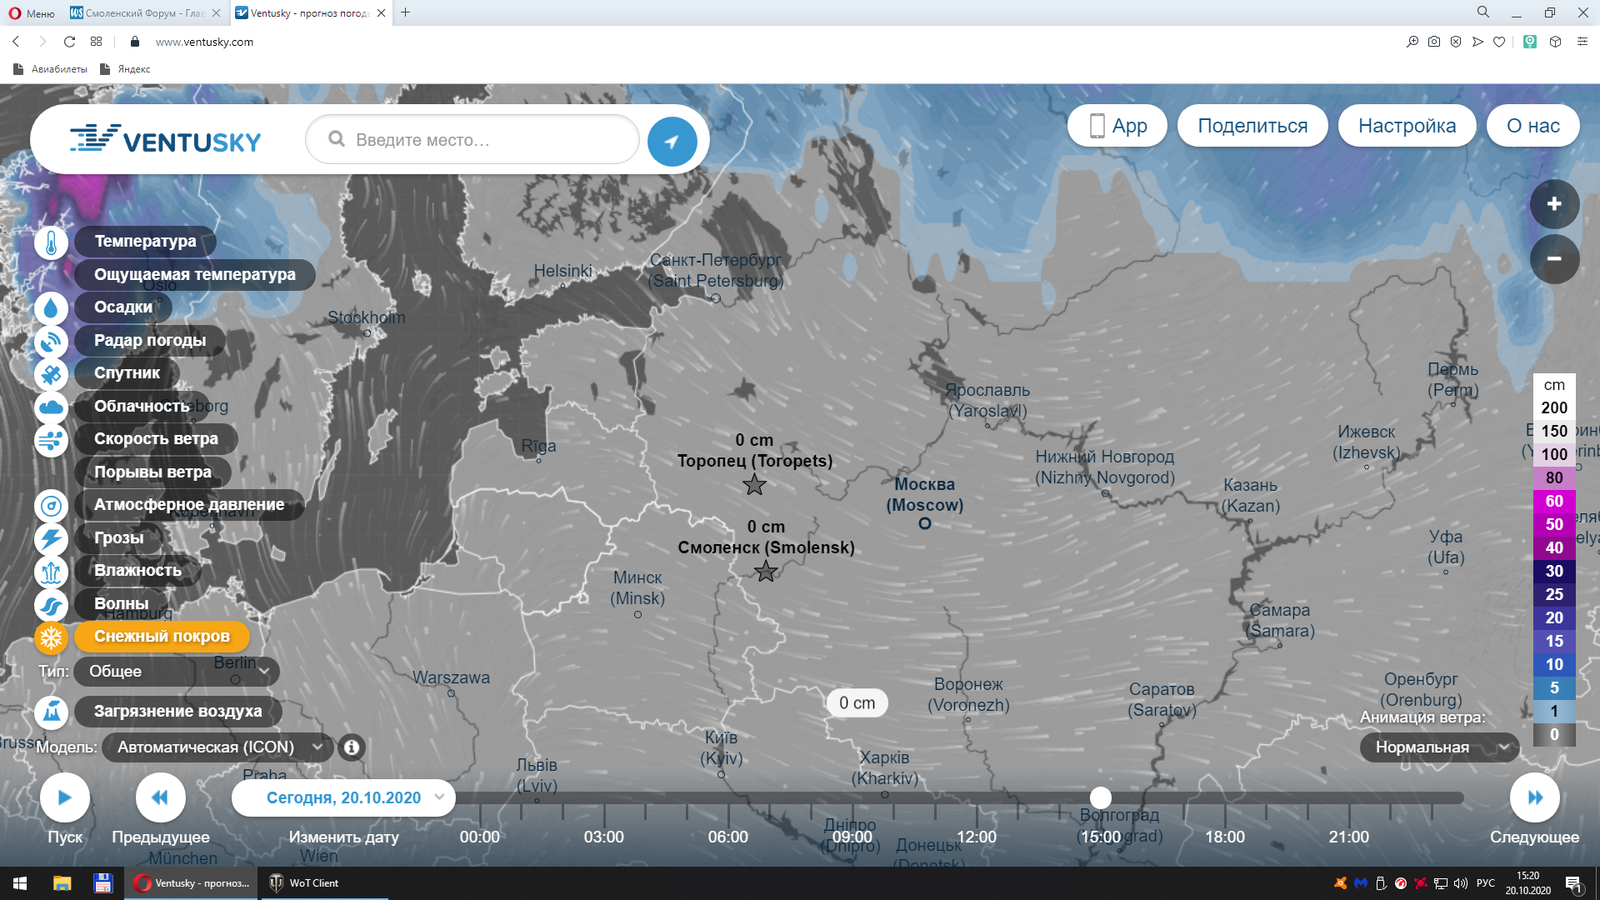Click the Поделиться button
This screenshot has height=900, width=1600.
[x=1252, y=126]
